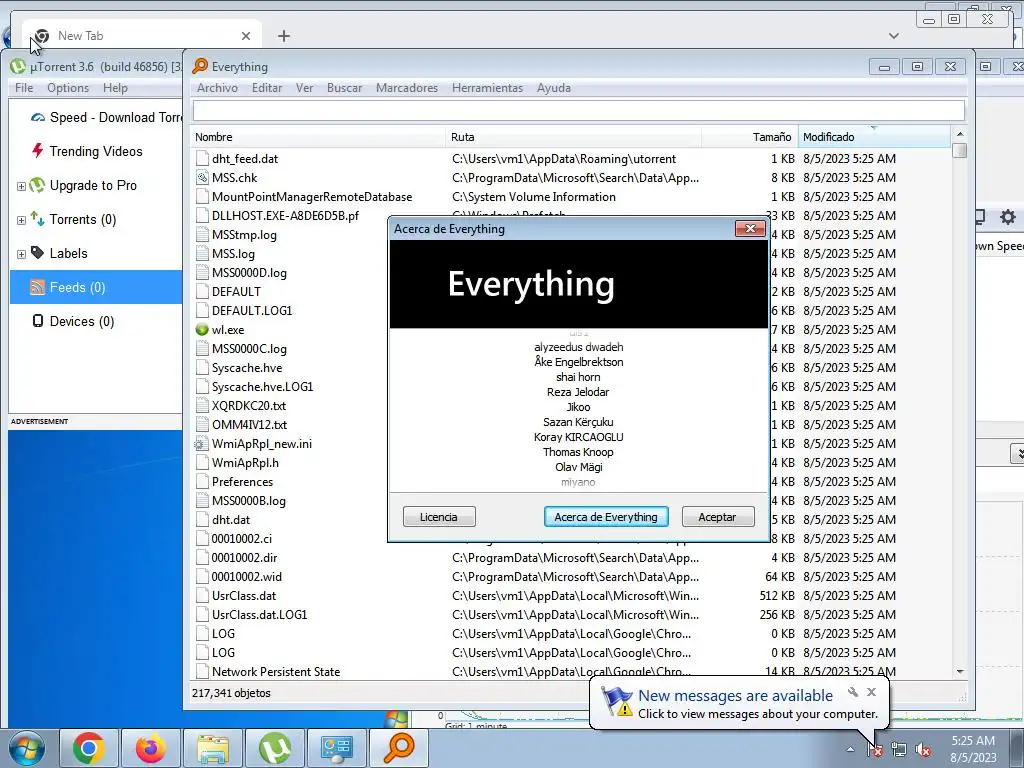1024x768 pixels.
Task: Click the Trending Videos lightning icon
Action: 38,151
